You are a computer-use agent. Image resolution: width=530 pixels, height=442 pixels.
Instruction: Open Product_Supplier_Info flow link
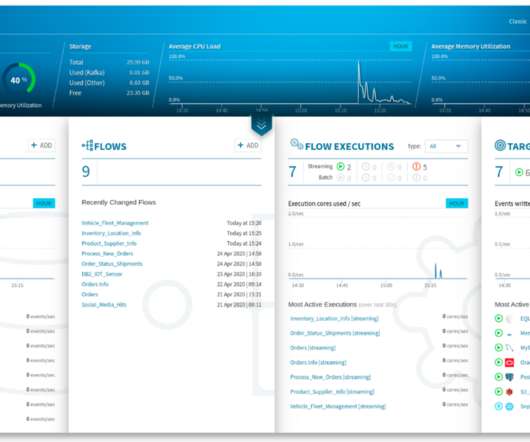coord(109,243)
